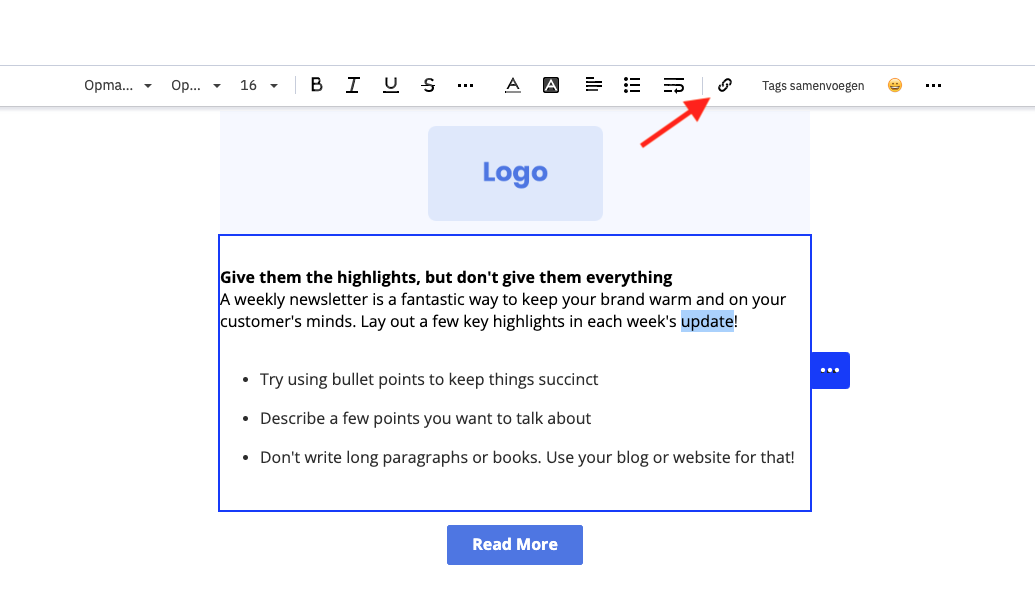Click paragraph starting A weekly newsletter

click(x=503, y=310)
